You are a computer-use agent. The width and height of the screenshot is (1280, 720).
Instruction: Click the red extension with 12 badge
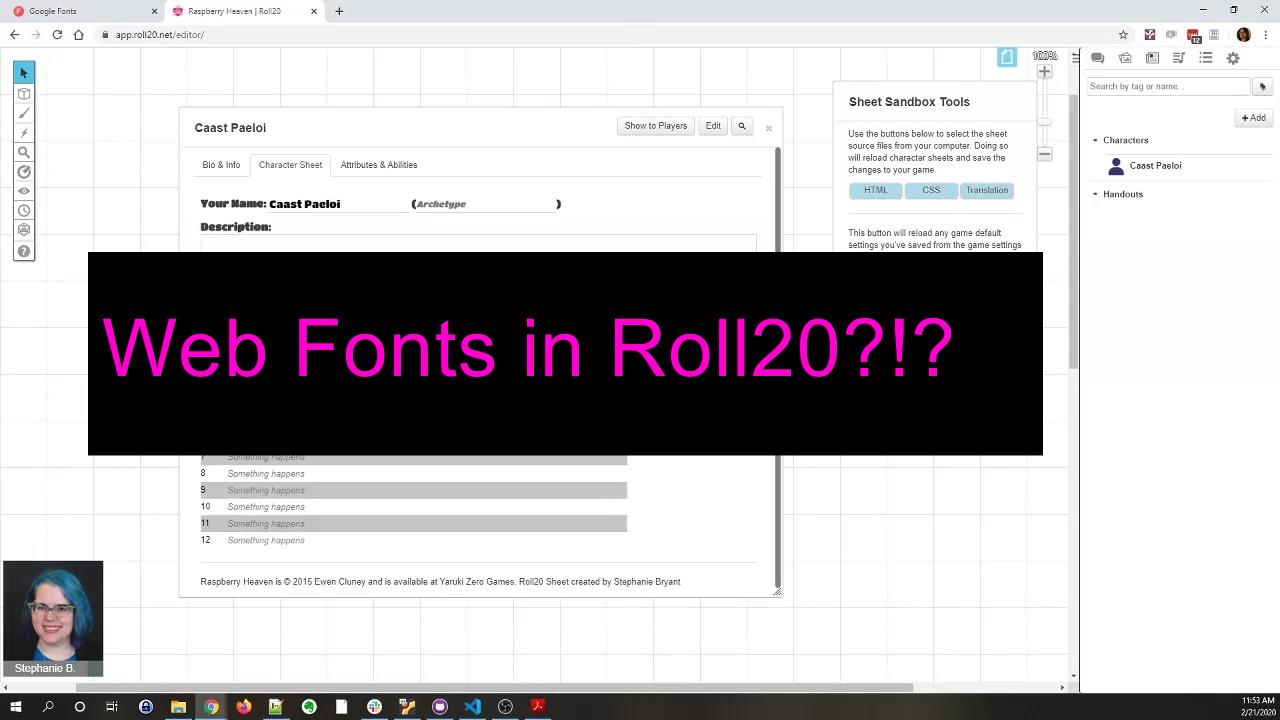[x=1193, y=36]
